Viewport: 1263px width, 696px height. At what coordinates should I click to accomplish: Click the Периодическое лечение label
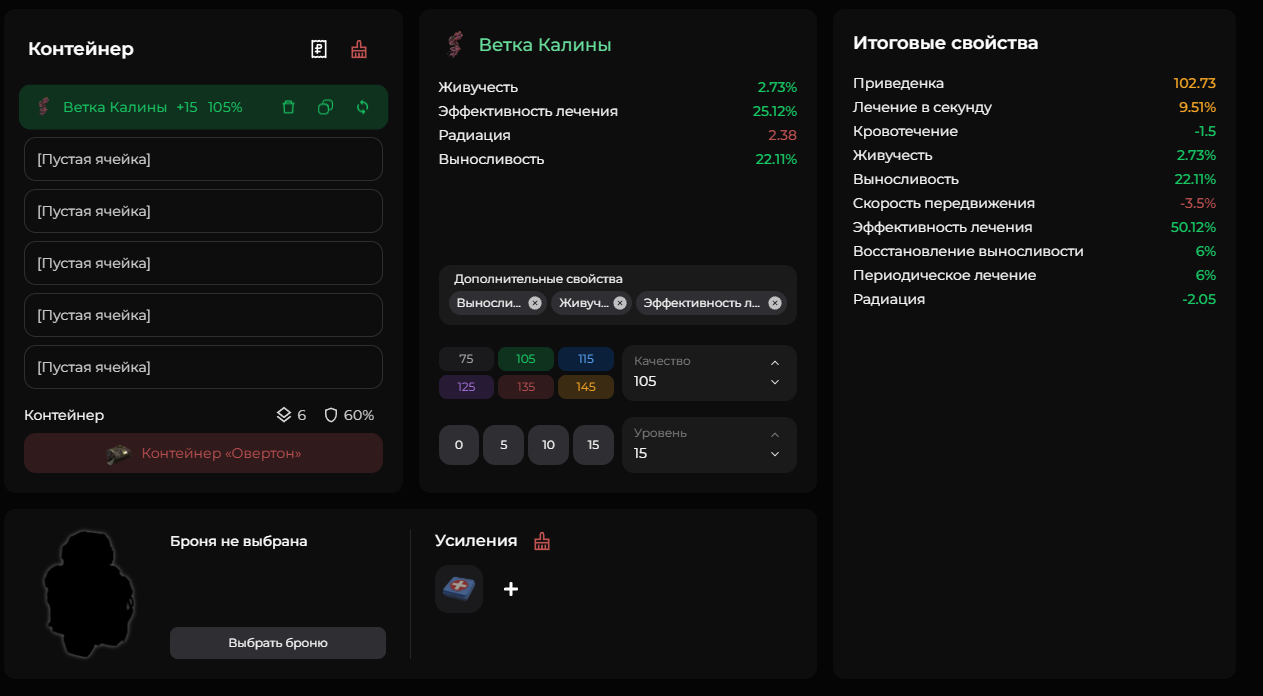click(x=944, y=275)
